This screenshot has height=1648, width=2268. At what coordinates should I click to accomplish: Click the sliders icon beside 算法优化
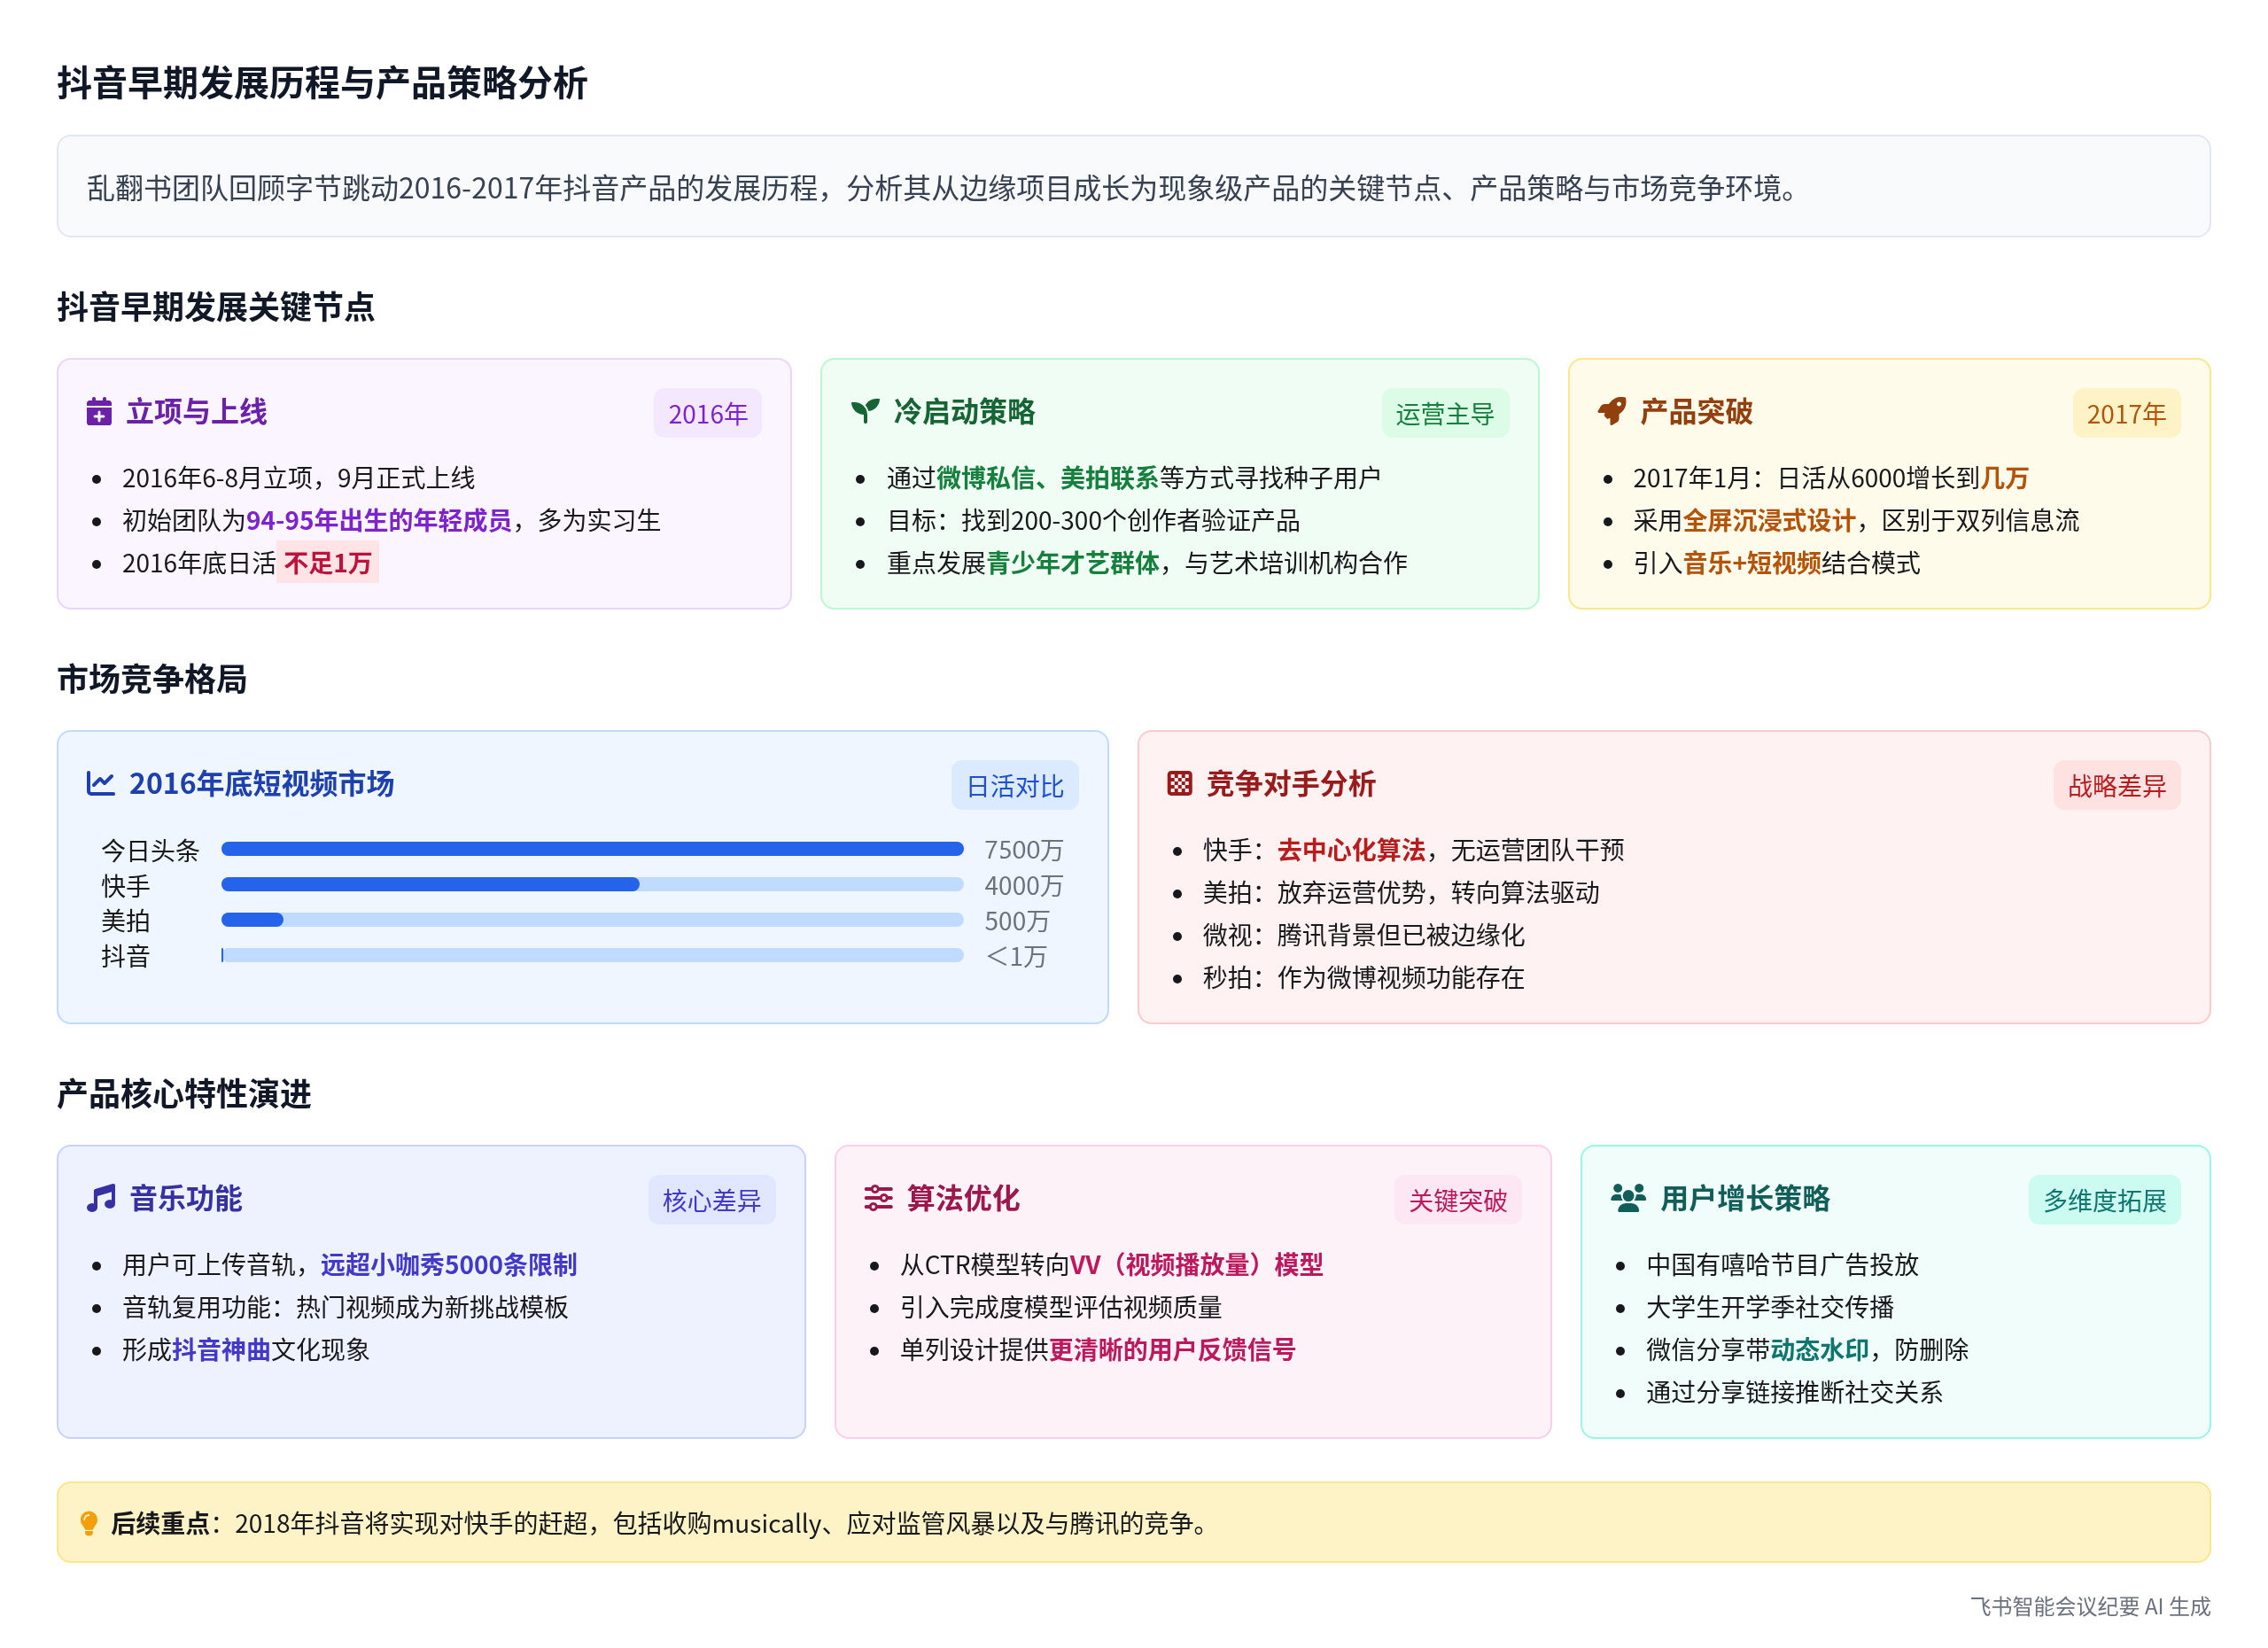(x=878, y=1199)
